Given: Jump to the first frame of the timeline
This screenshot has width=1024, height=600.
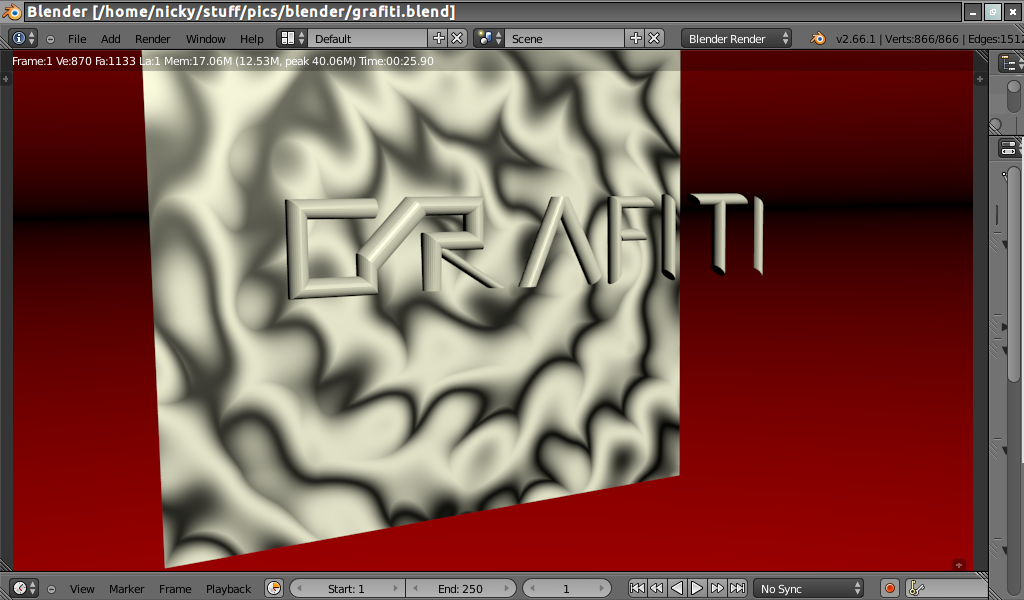Looking at the screenshot, I should [x=637, y=588].
